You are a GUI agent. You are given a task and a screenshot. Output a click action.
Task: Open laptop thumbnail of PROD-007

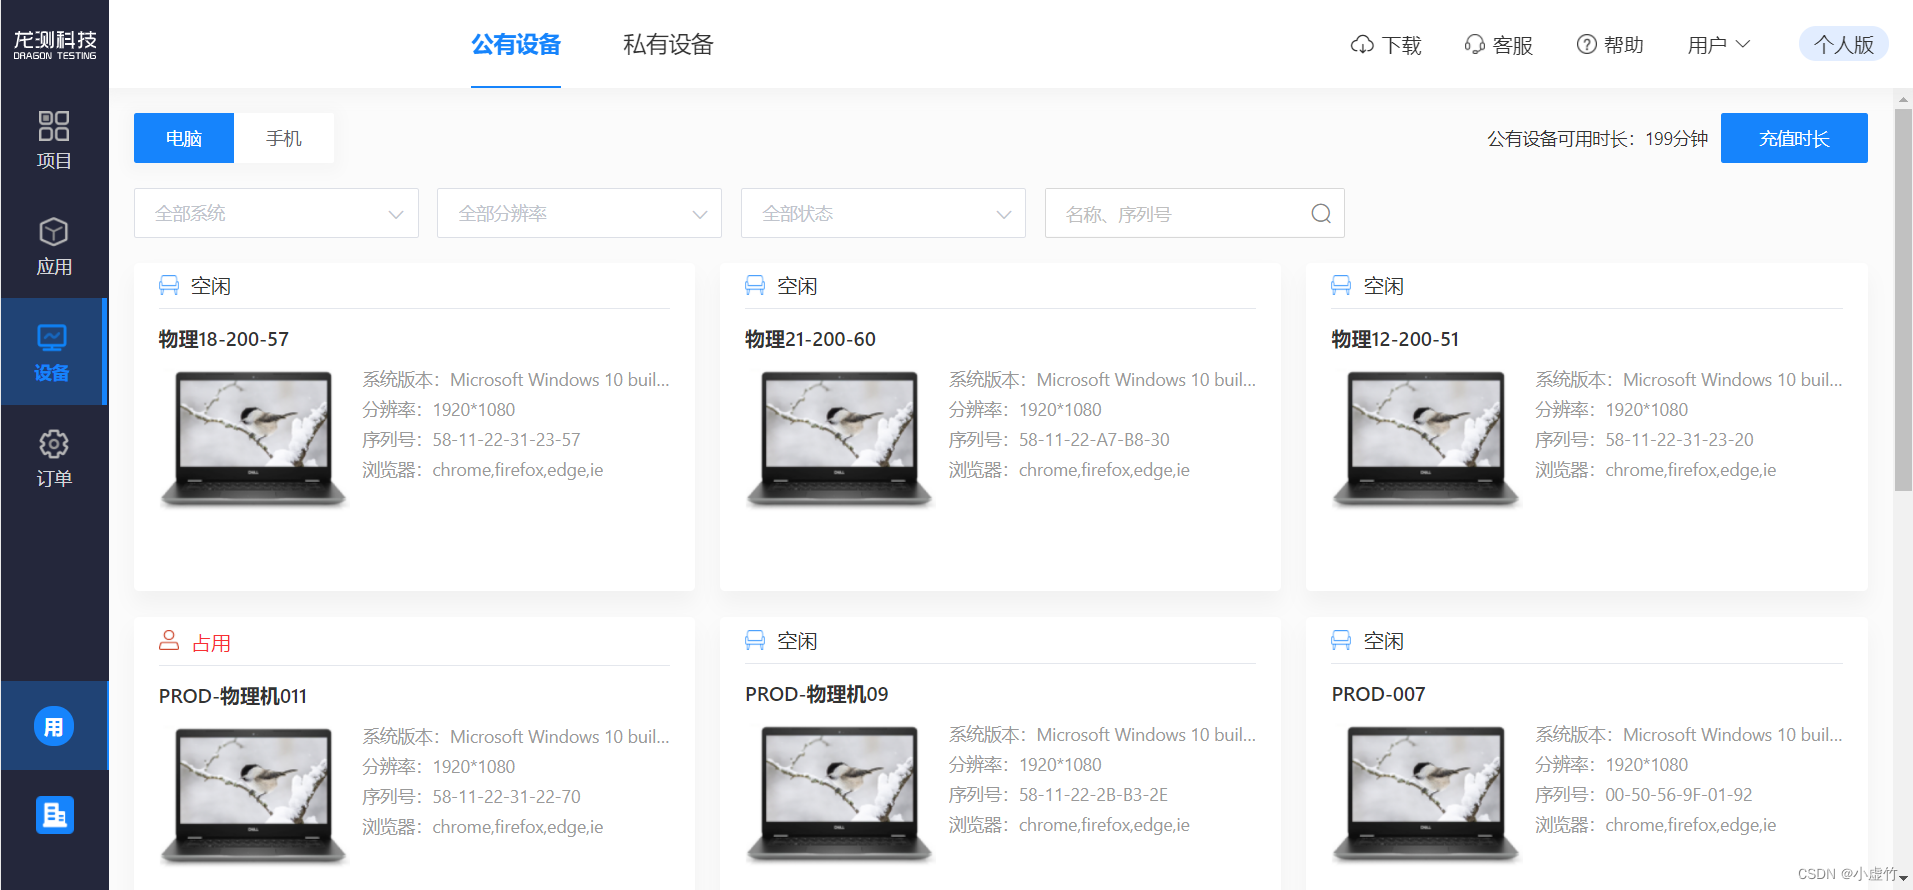point(1426,793)
